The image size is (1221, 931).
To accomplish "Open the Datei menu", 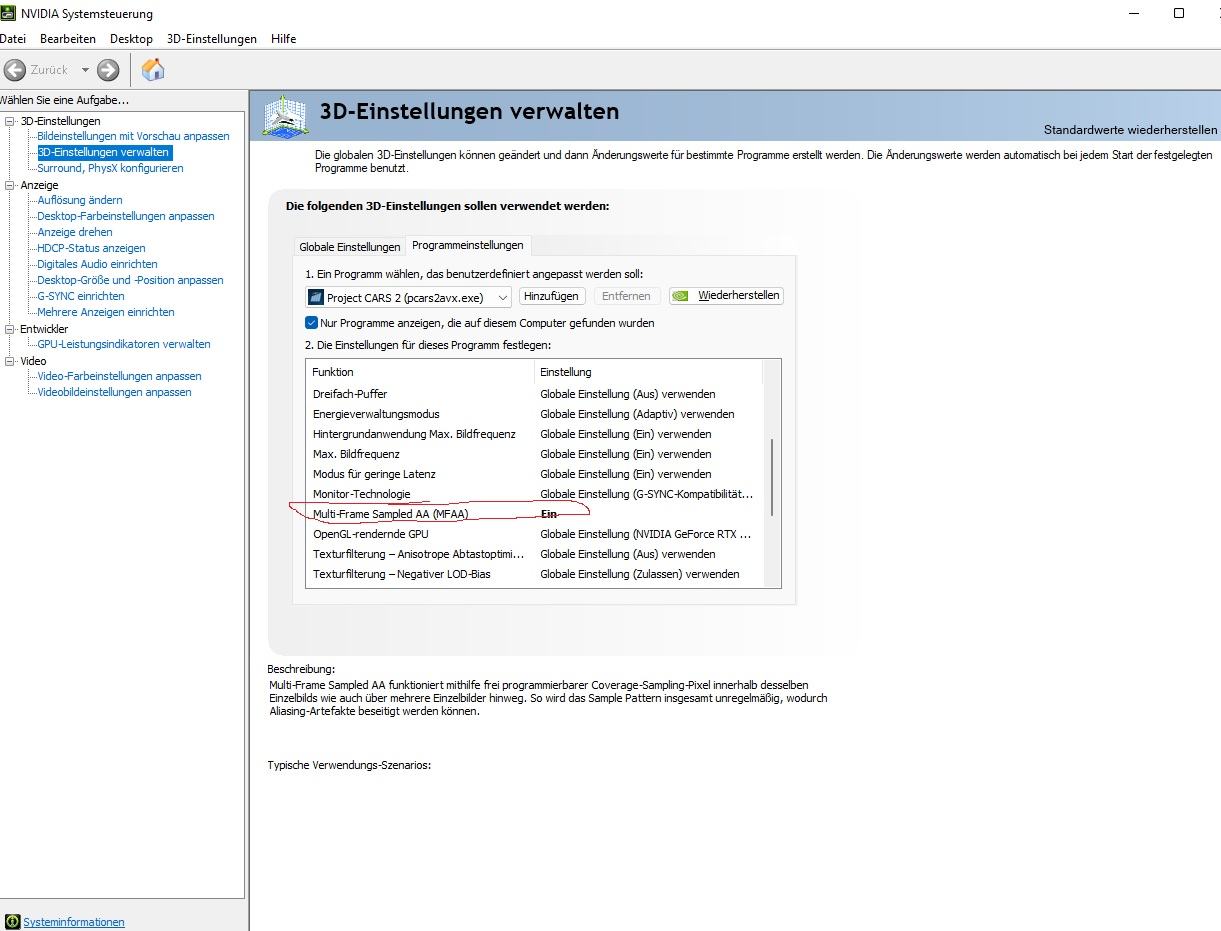I will click(x=13, y=39).
